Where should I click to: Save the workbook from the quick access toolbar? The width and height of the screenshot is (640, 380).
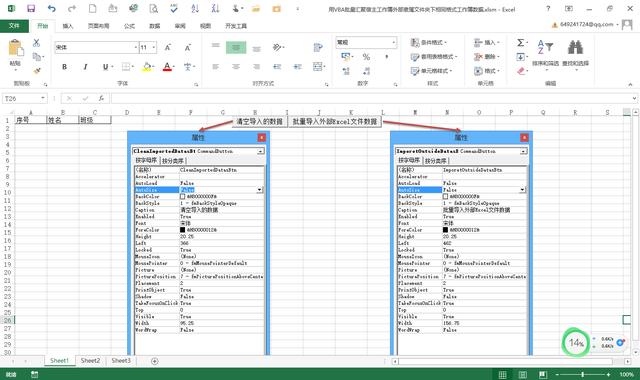31,9
